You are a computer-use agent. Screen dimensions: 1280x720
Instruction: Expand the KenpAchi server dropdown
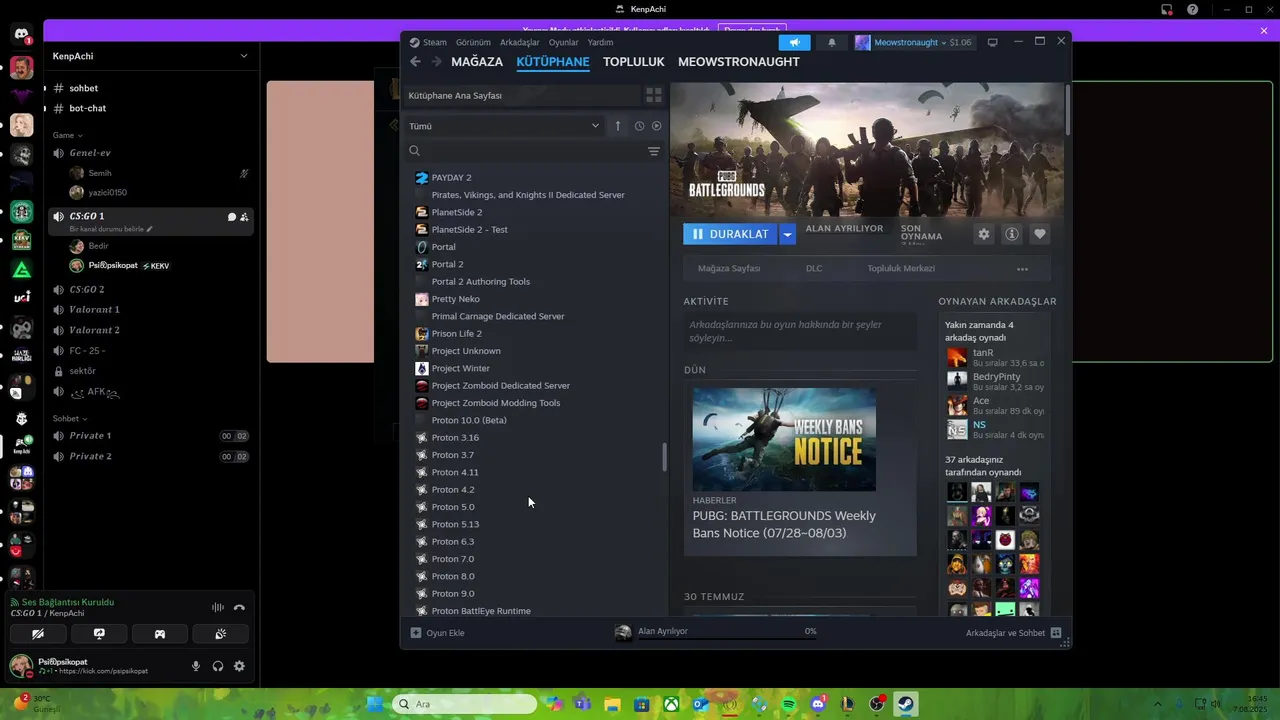(243, 56)
